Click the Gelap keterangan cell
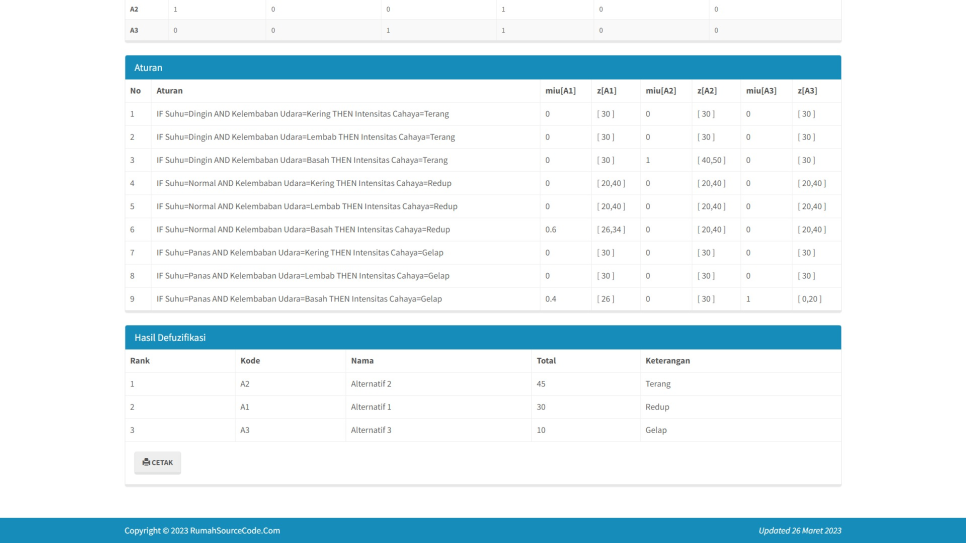Viewport: 966px width, 543px height. [656, 430]
